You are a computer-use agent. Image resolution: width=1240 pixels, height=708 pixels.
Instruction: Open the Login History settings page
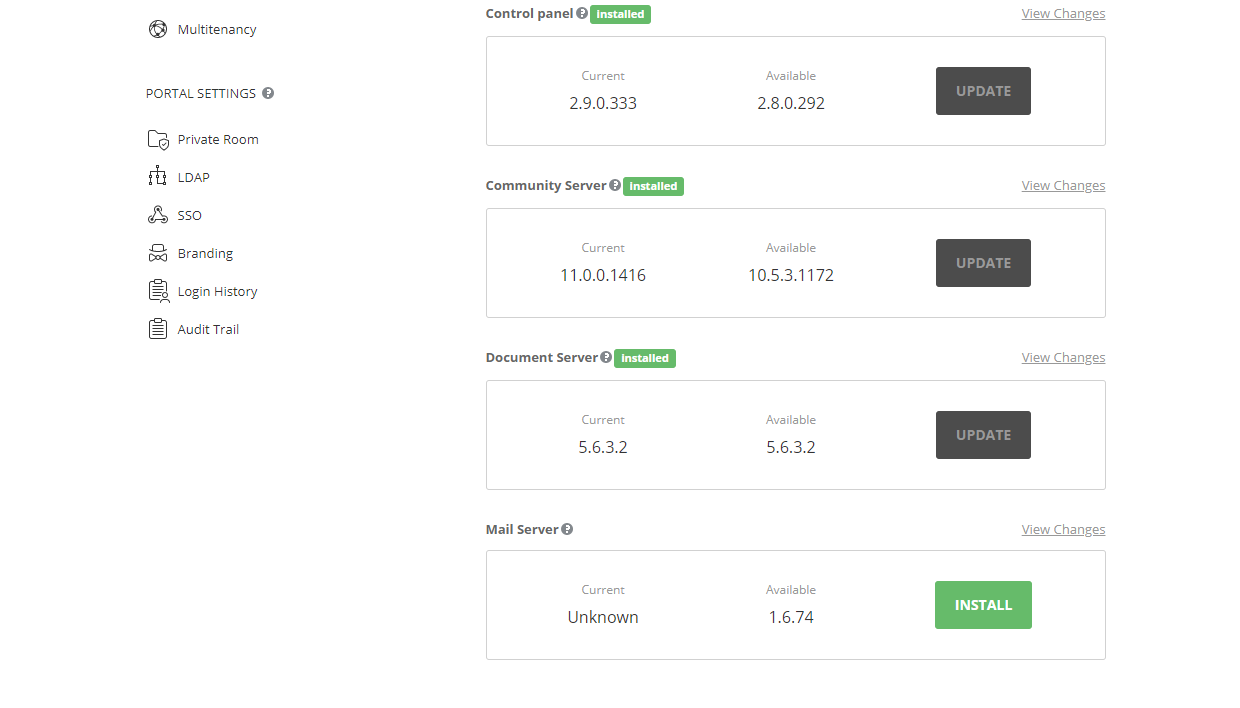pyautogui.click(x=217, y=291)
